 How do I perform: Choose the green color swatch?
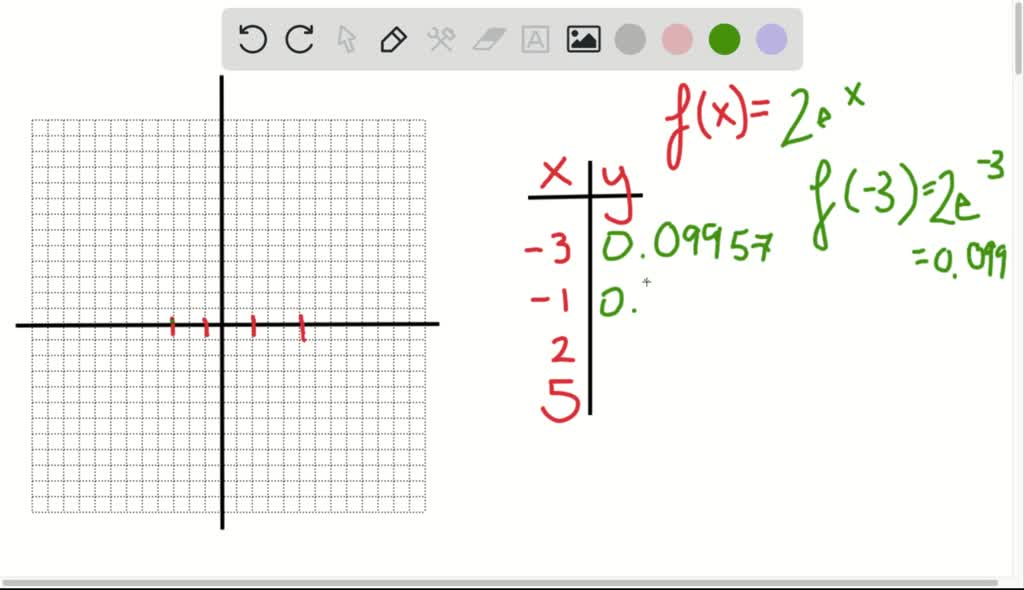point(724,39)
